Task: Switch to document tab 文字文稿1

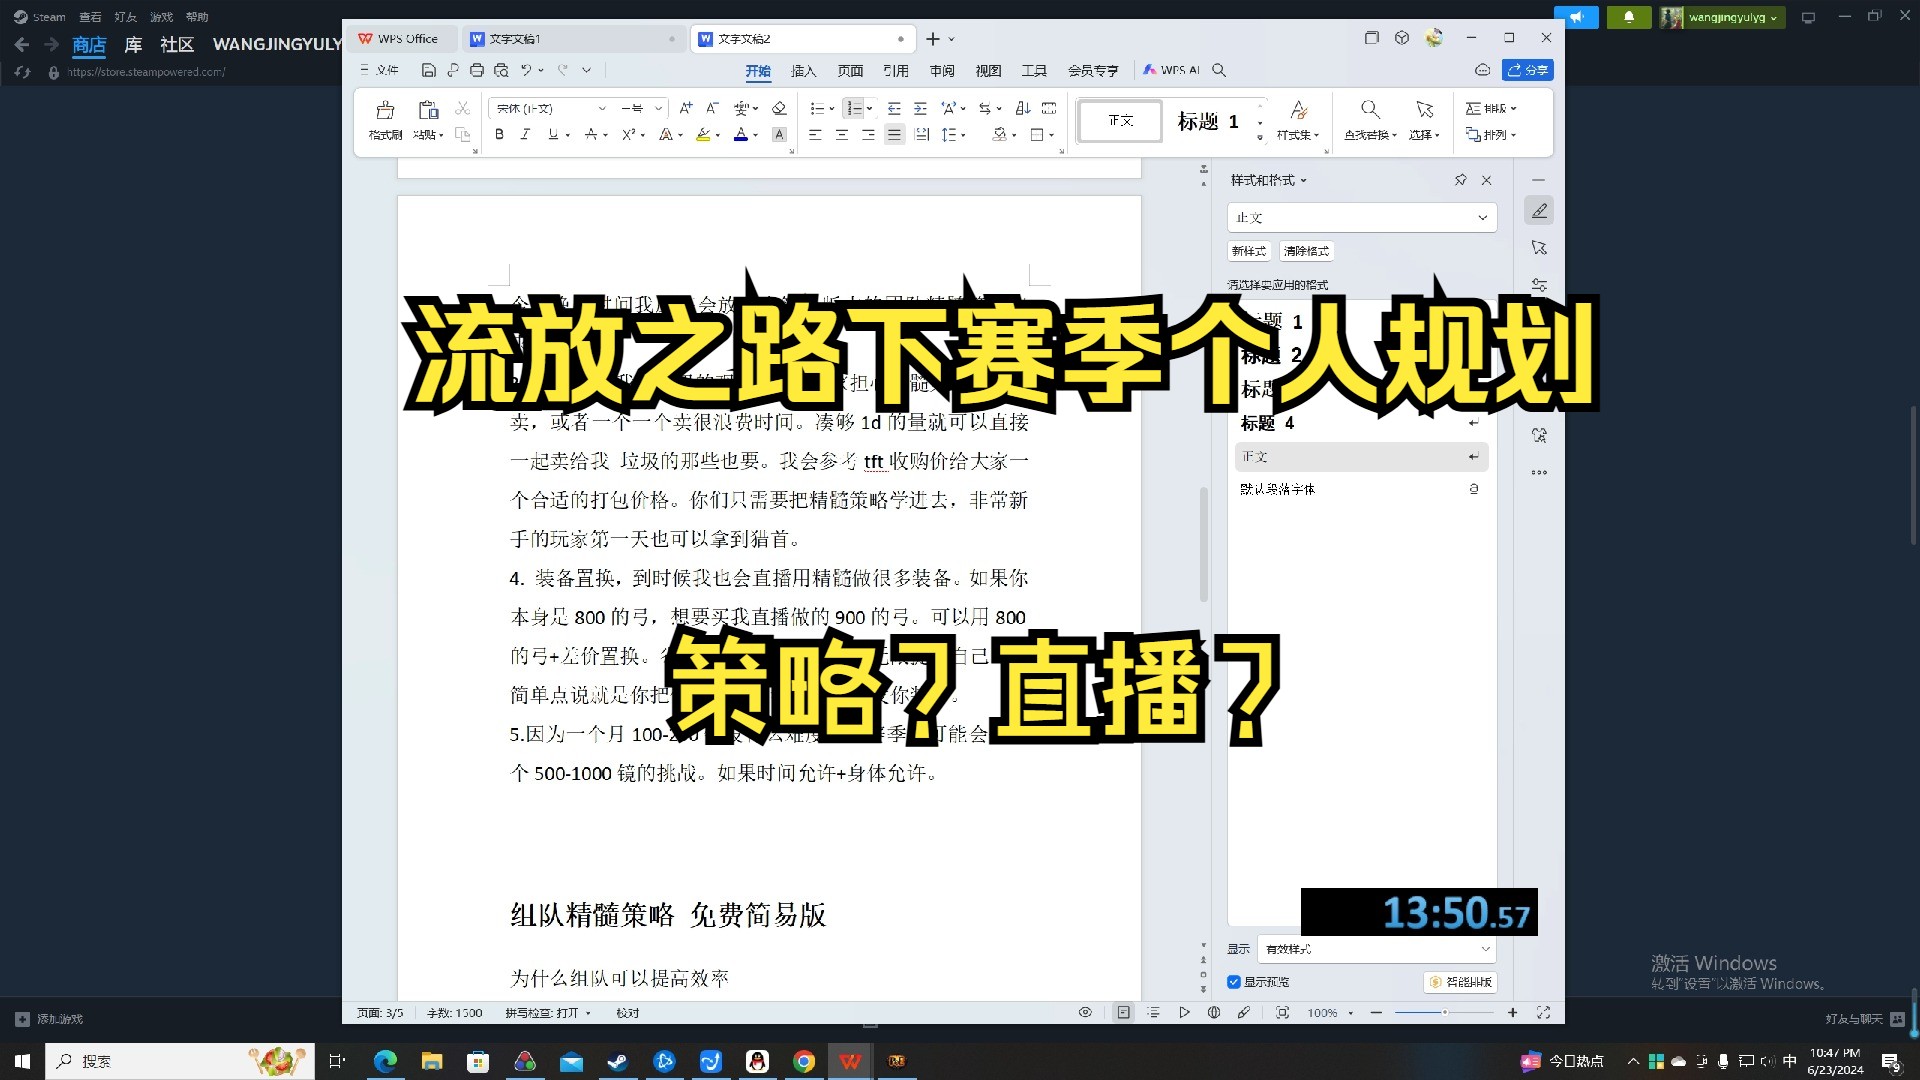Action: tap(573, 38)
